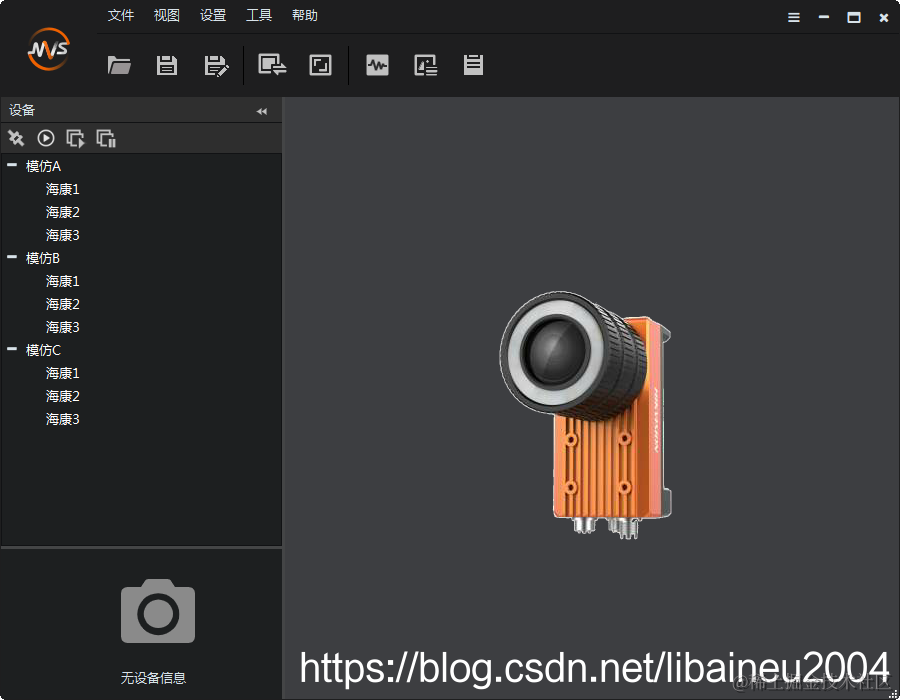Select 海康3 under 模仿B

tap(63, 327)
